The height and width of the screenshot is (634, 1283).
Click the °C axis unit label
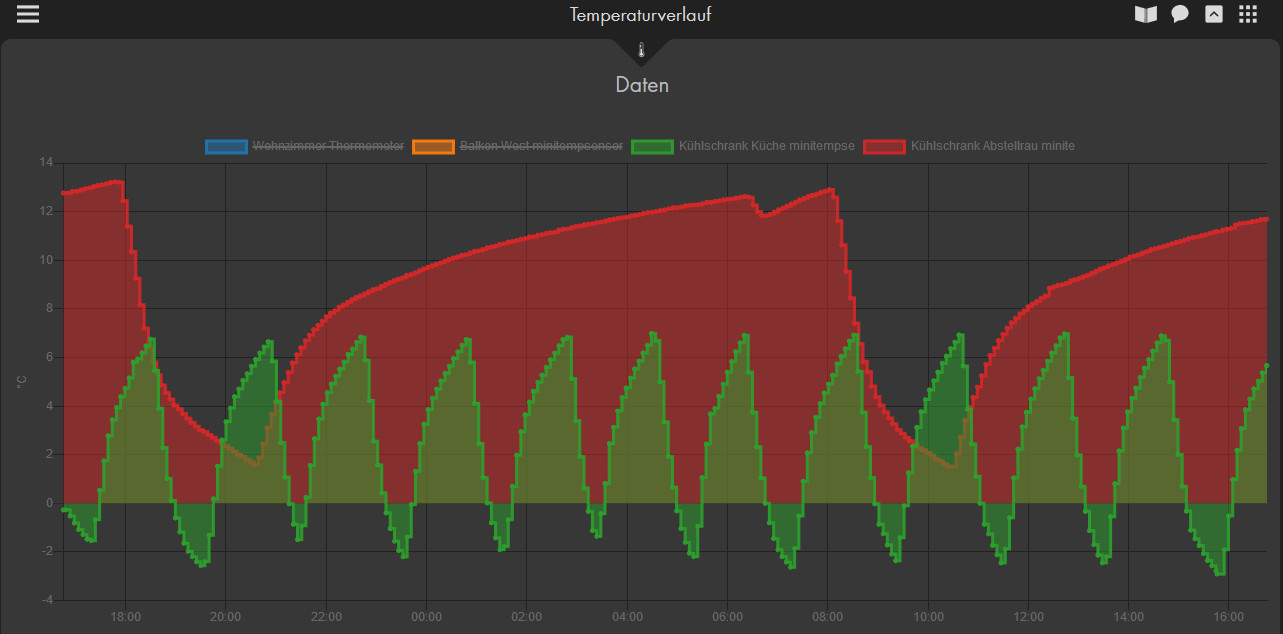(20, 381)
